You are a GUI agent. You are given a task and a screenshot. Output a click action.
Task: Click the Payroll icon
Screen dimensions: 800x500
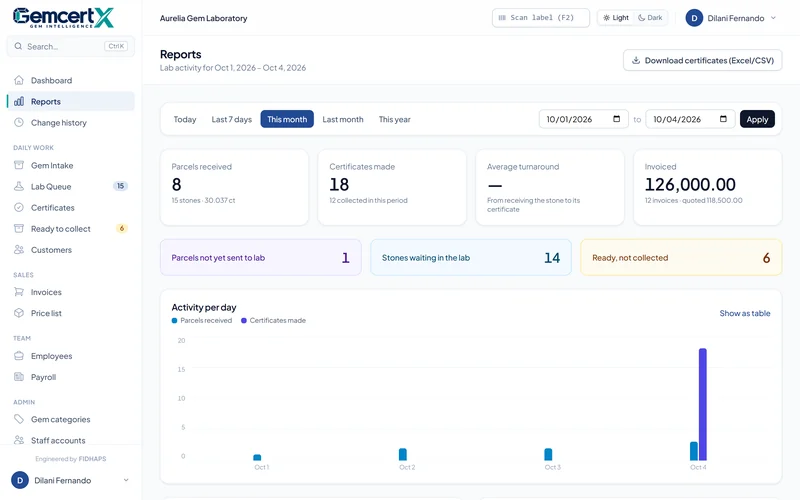19,377
